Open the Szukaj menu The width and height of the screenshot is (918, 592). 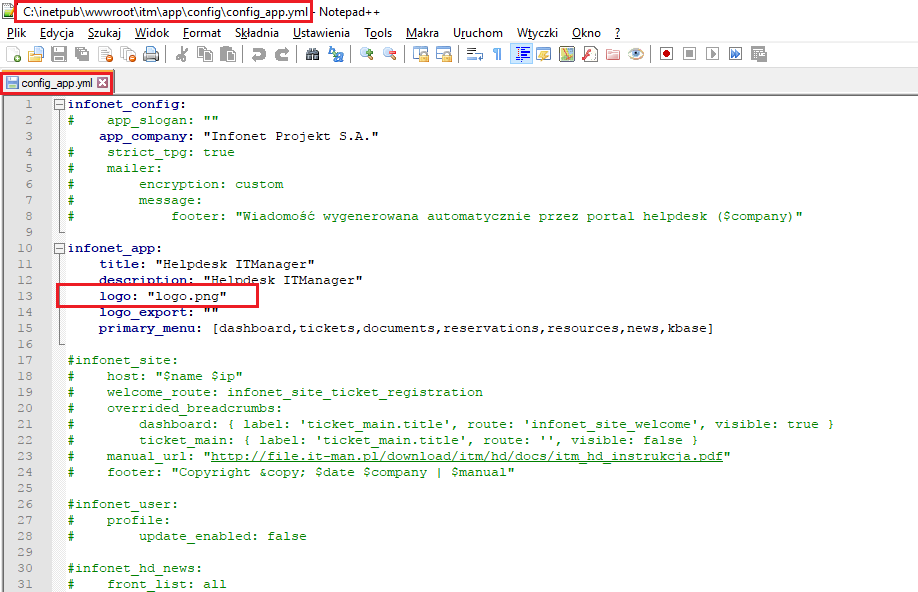tap(104, 33)
